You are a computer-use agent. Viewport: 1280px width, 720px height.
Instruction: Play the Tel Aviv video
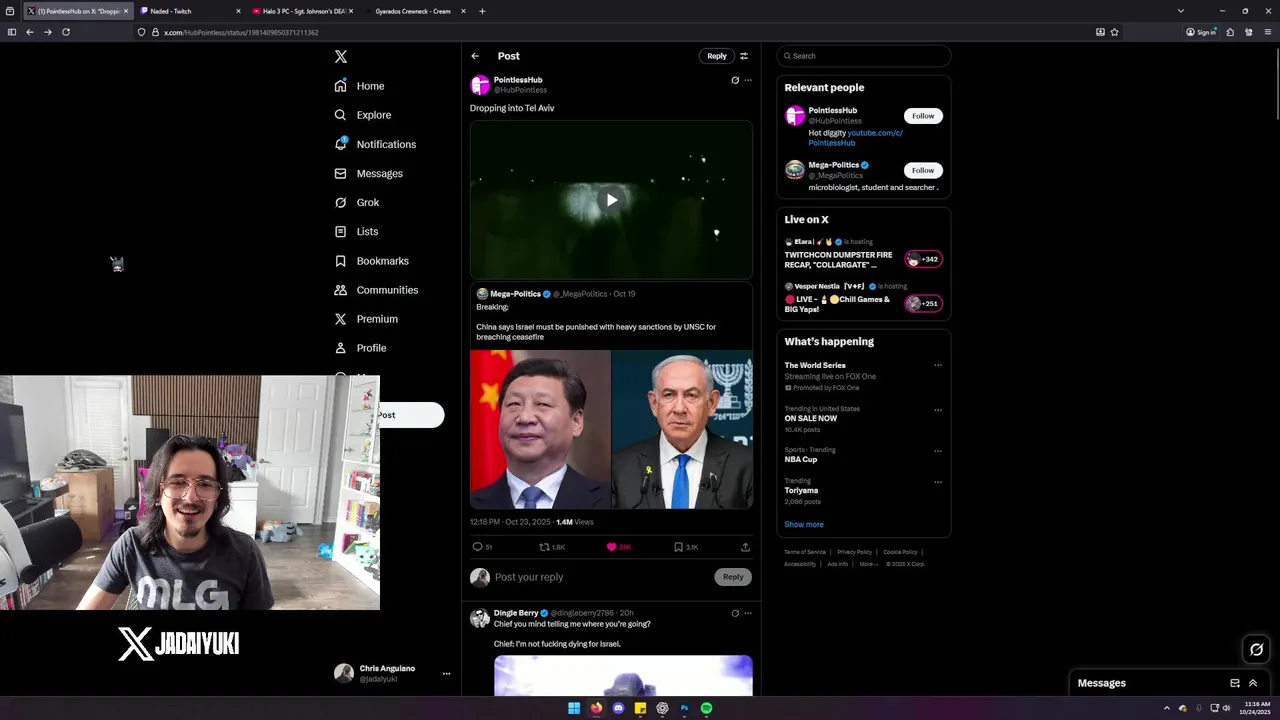click(611, 200)
